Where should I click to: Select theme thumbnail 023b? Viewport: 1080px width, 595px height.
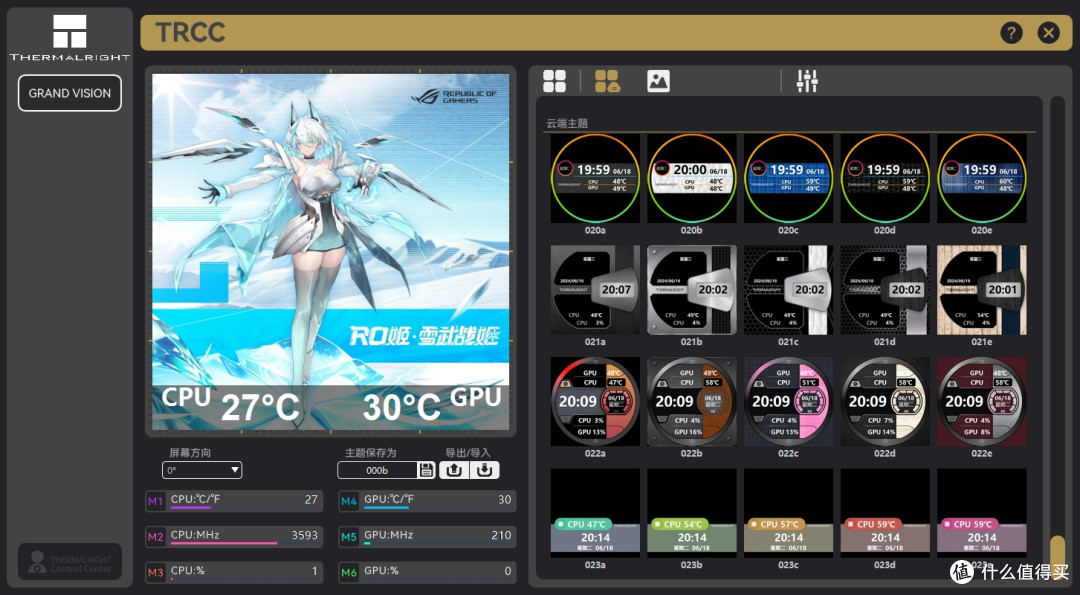pos(692,513)
